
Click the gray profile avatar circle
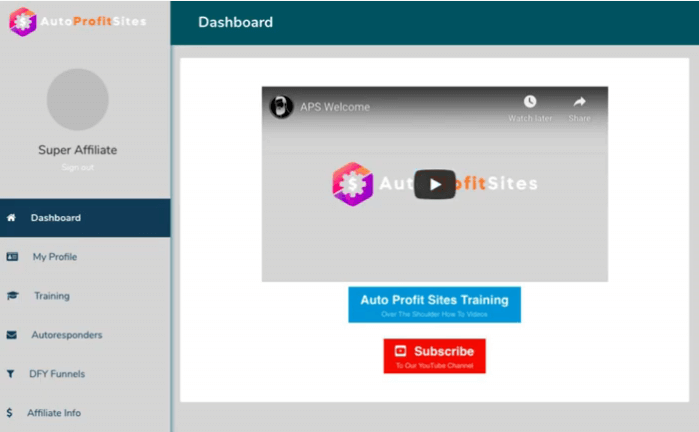[x=78, y=99]
